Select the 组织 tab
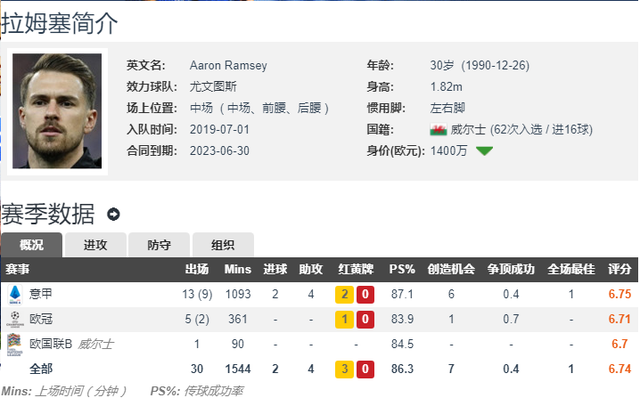The width and height of the screenshot is (640, 398). pyautogui.click(x=223, y=245)
